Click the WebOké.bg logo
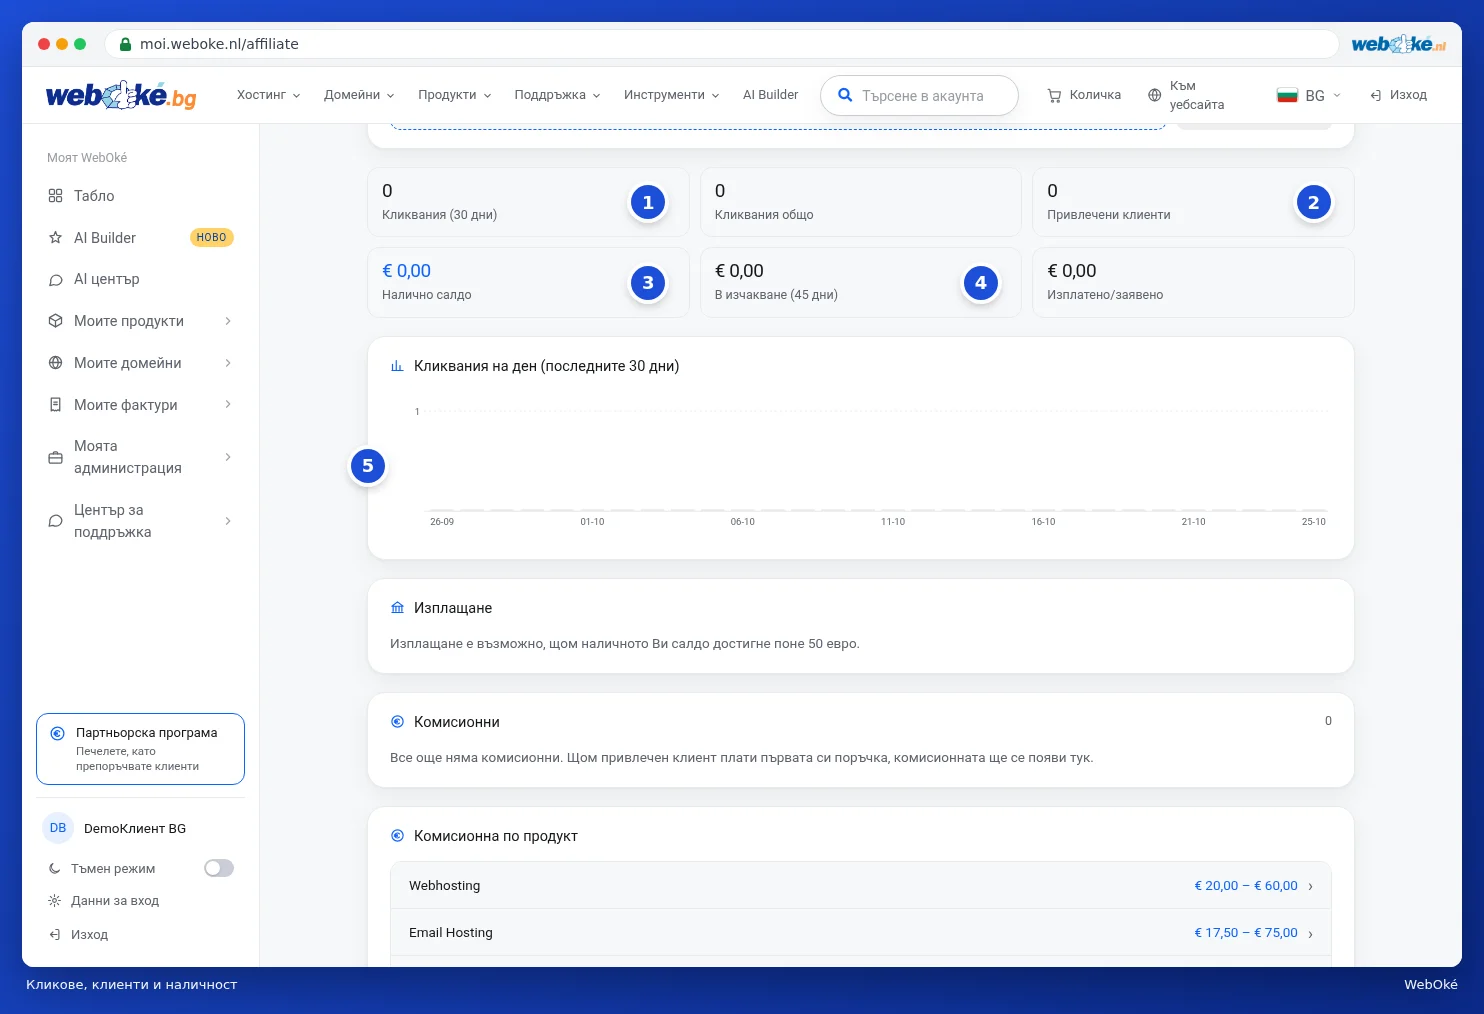The image size is (1484, 1014). (121, 95)
